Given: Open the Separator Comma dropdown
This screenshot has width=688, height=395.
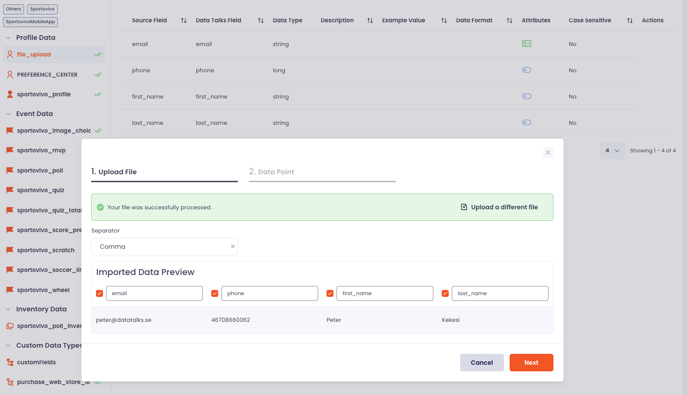Looking at the screenshot, I should point(164,247).
